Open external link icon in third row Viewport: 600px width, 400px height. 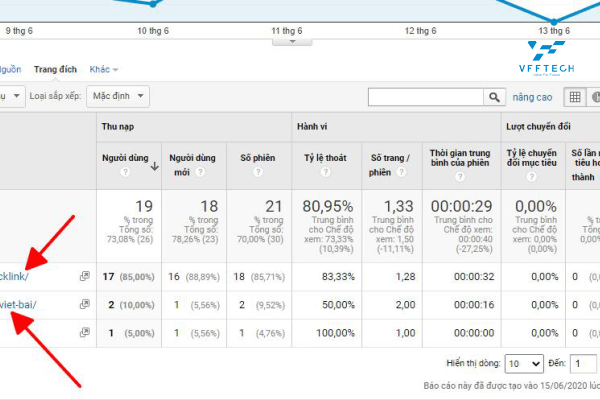click(84, 332)
